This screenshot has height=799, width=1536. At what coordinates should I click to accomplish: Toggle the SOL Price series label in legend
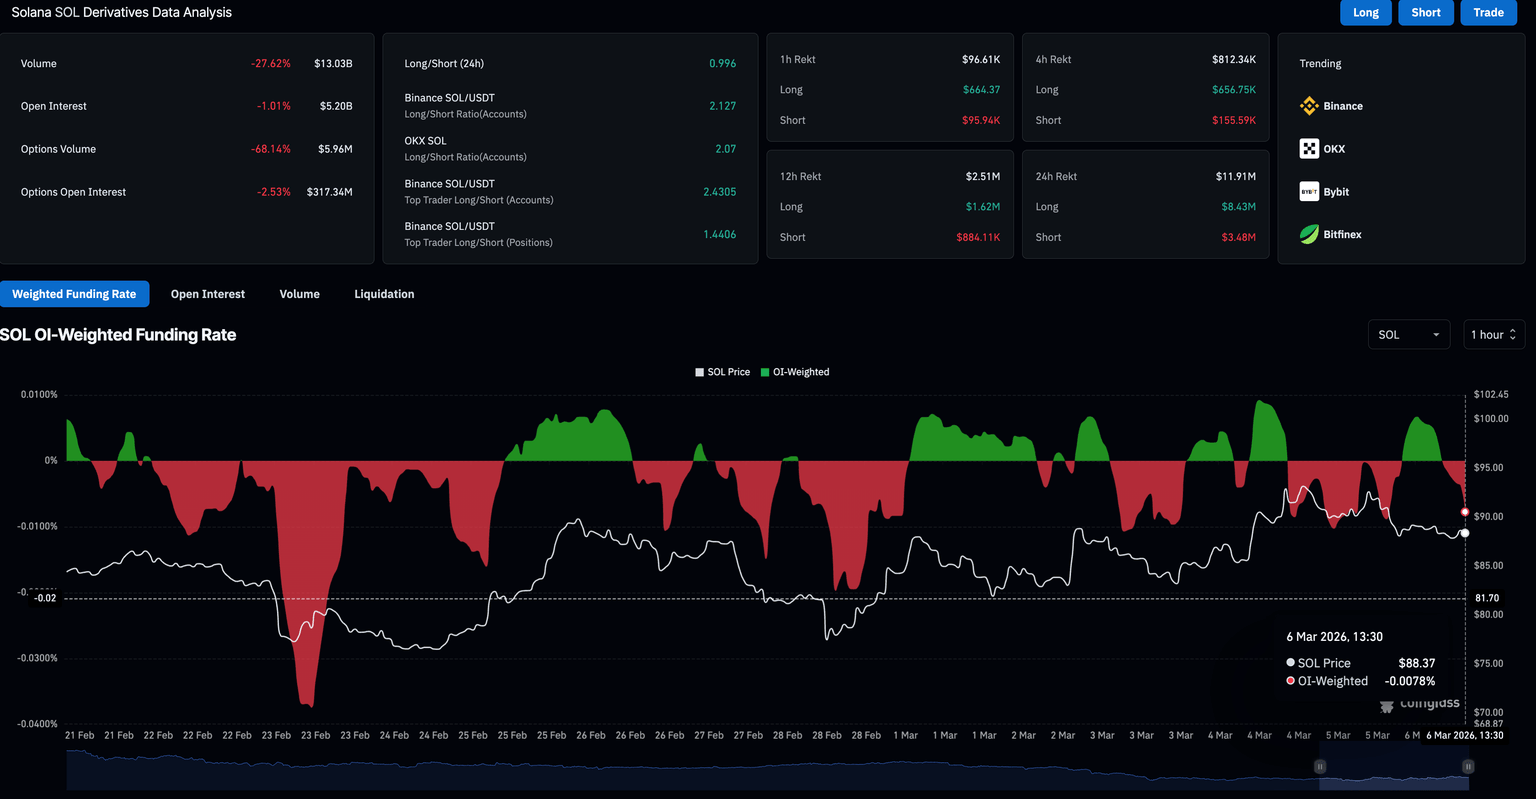tap(728, 372)
